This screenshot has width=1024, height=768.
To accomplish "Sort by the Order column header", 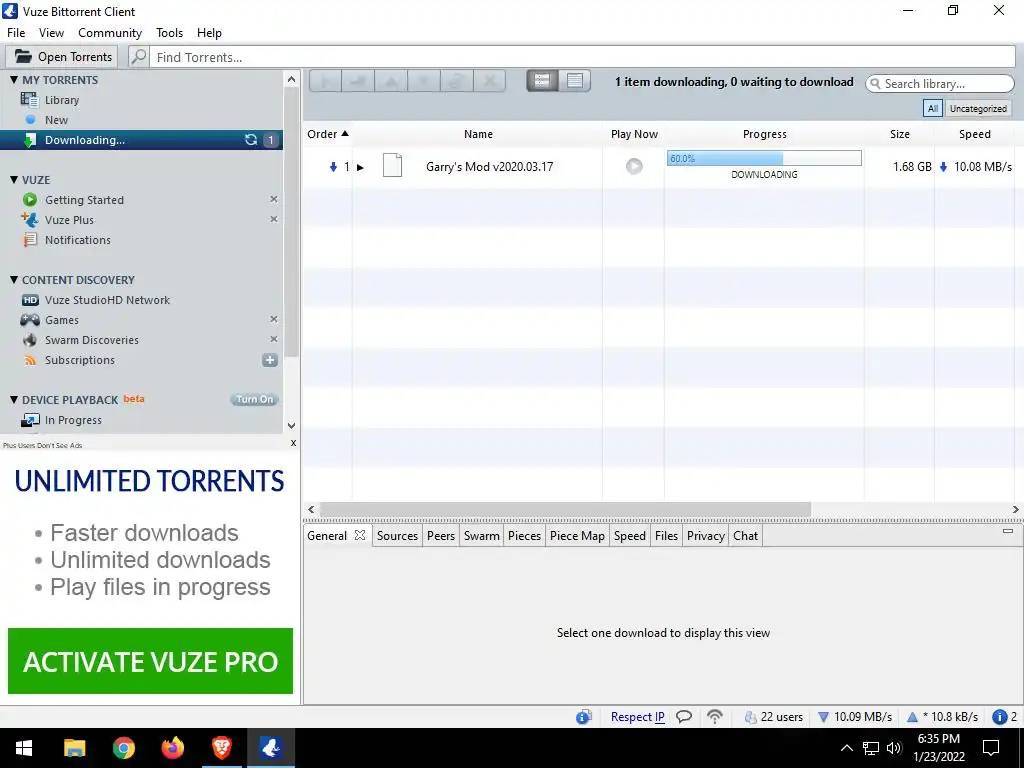I will pos(327,134).
